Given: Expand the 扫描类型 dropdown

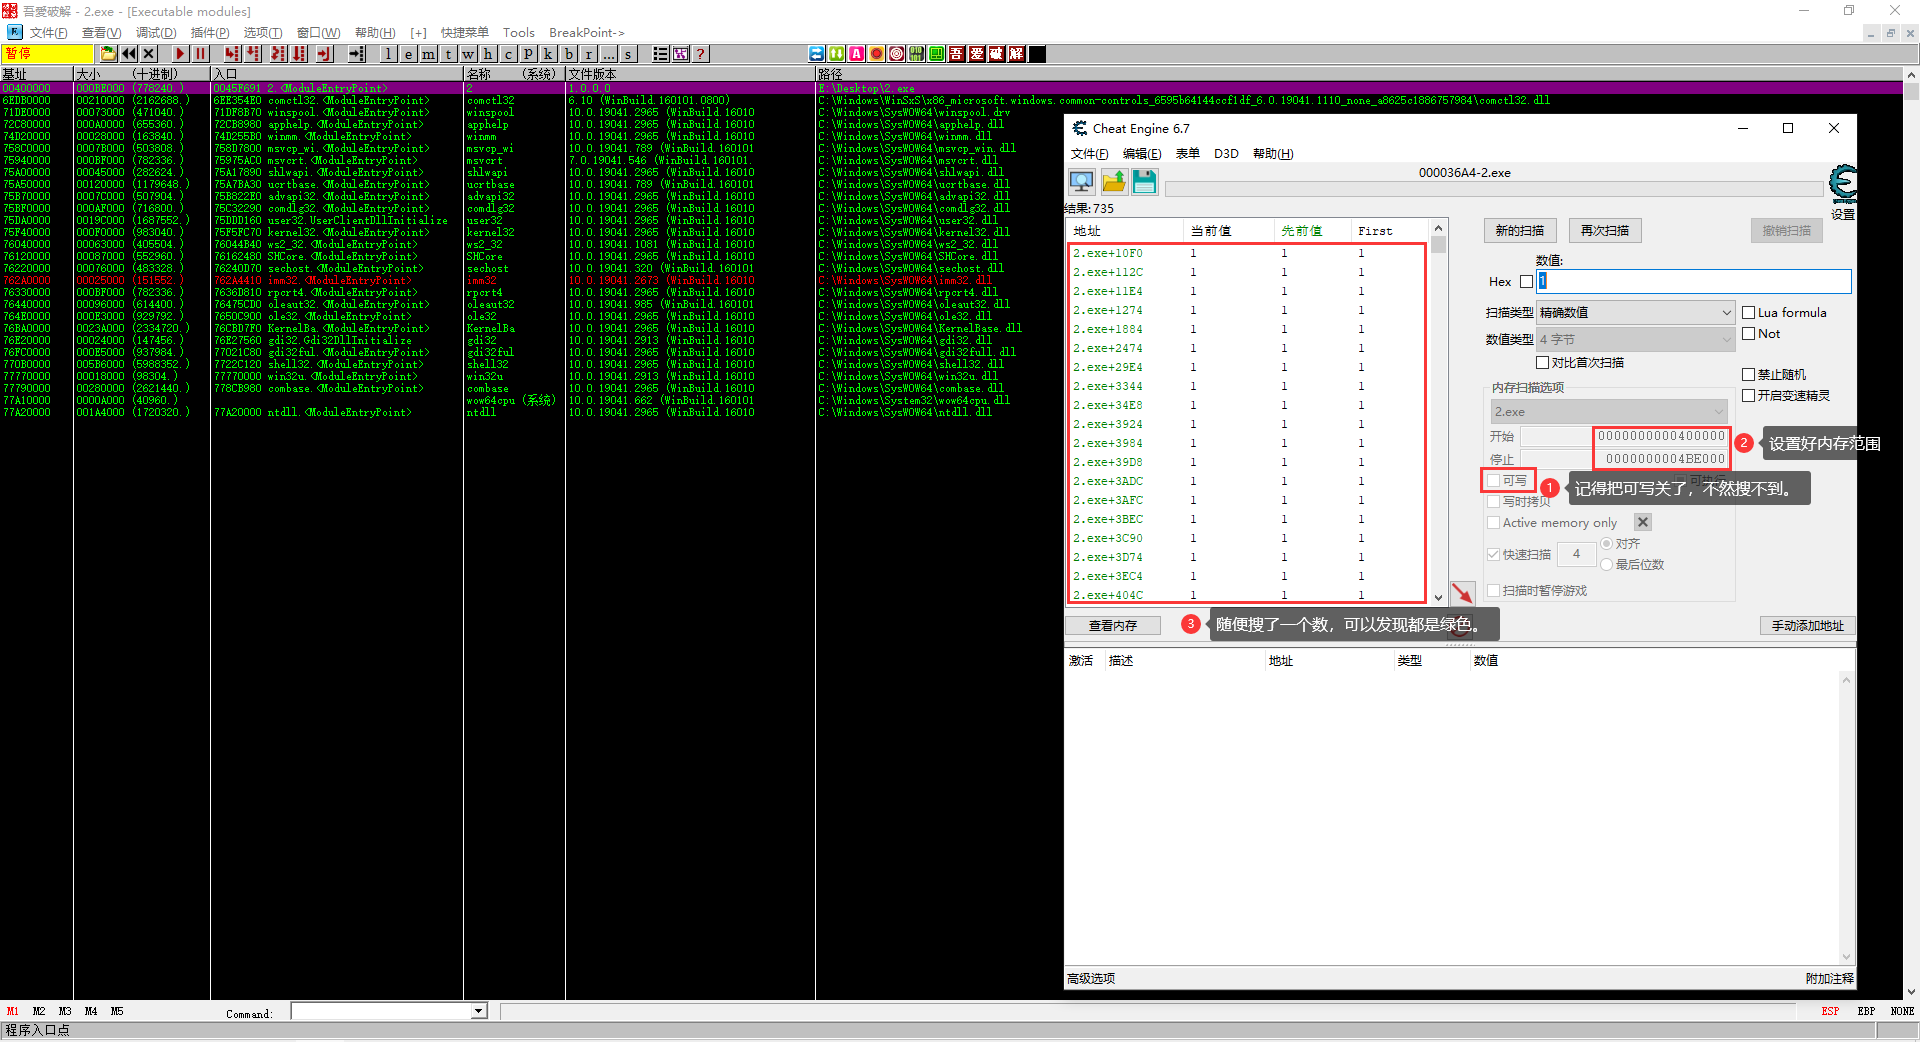Looking at the screenshot, I should point(1634,313).
